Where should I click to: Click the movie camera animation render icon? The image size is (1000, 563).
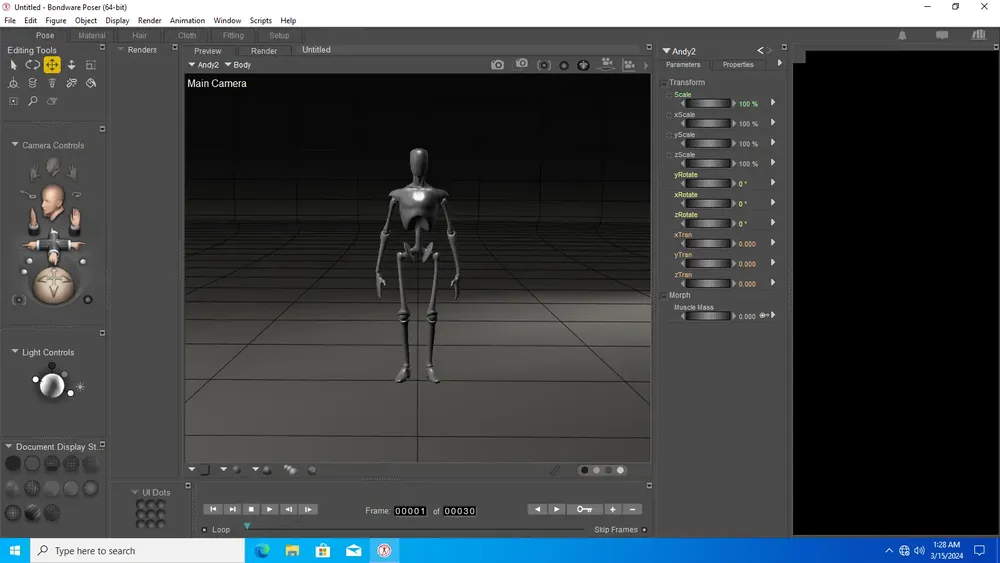coord(607,64)
